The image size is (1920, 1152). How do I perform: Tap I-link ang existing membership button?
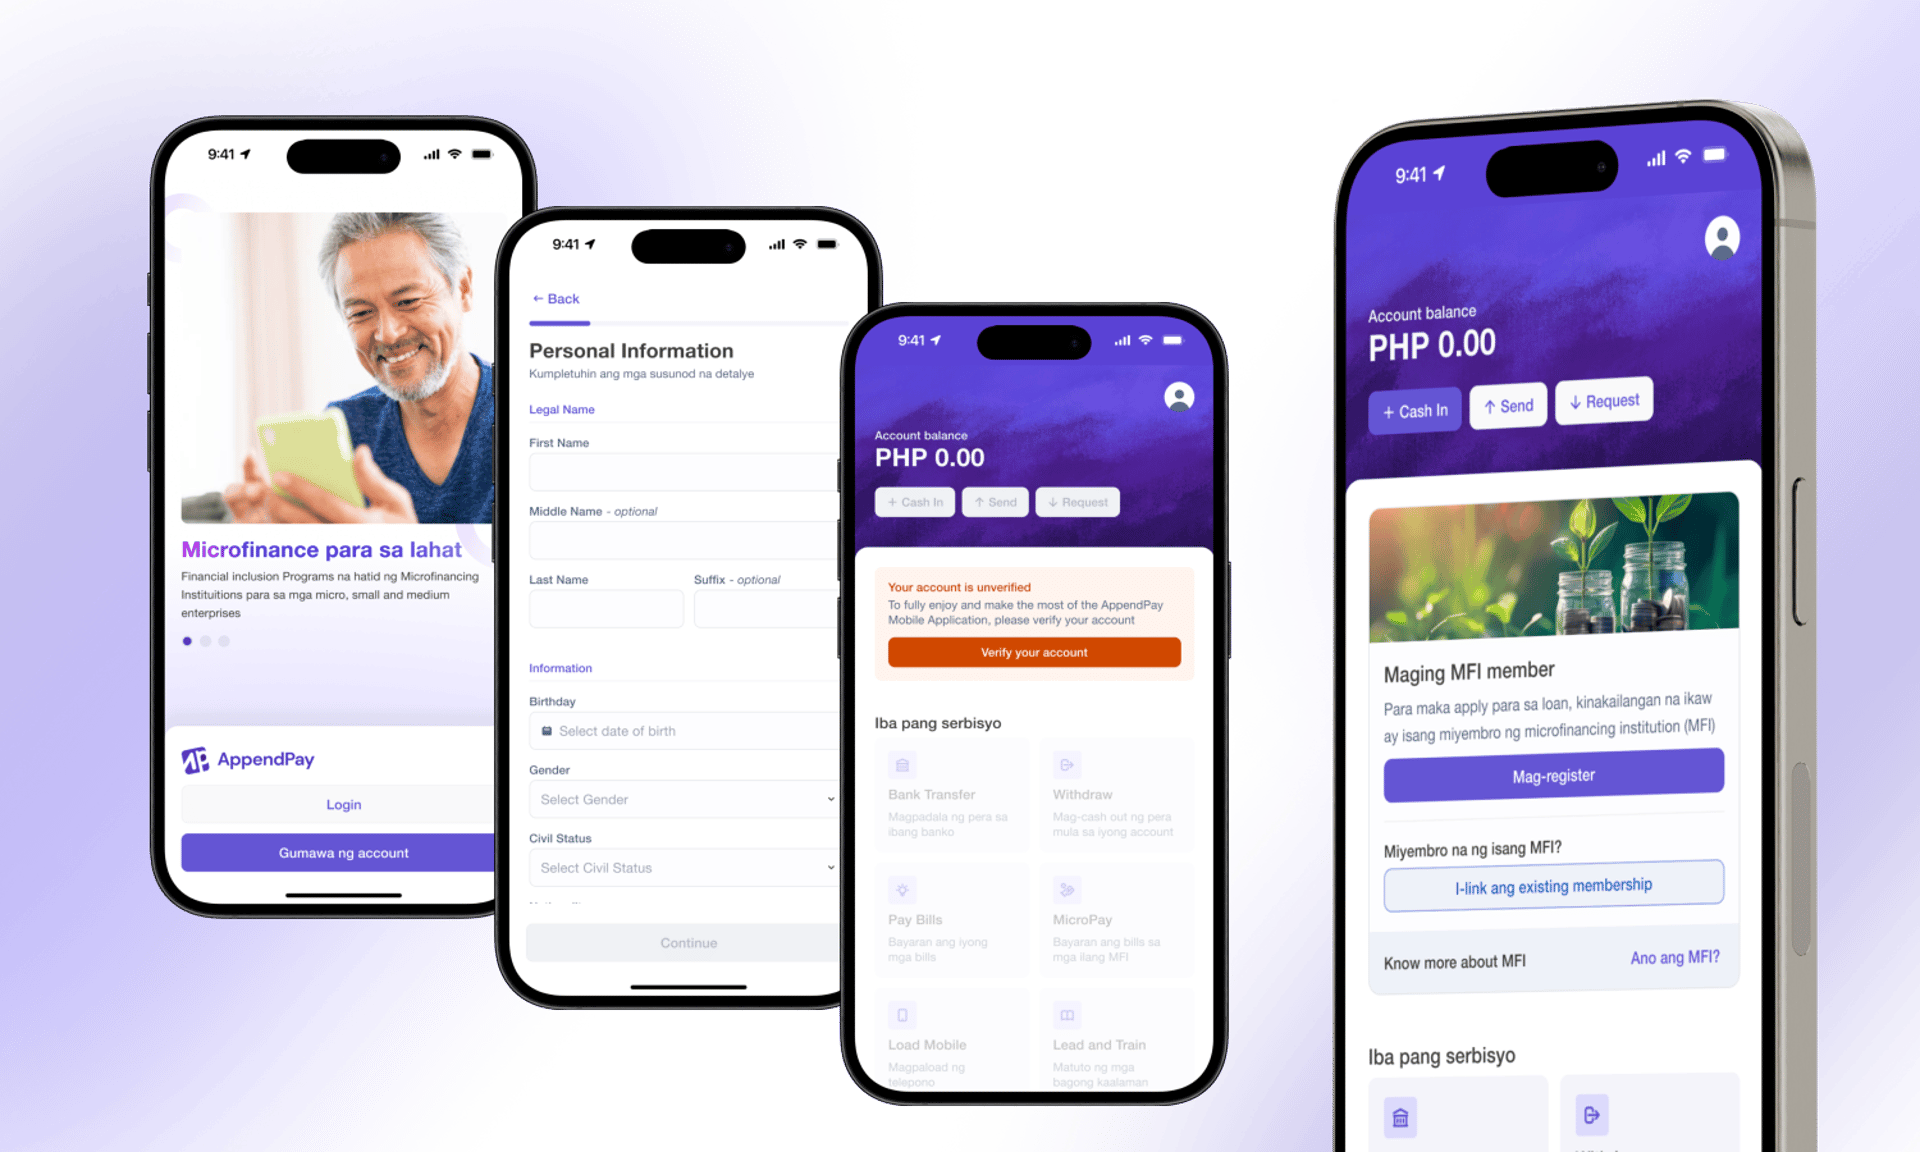coord(1552,887)
